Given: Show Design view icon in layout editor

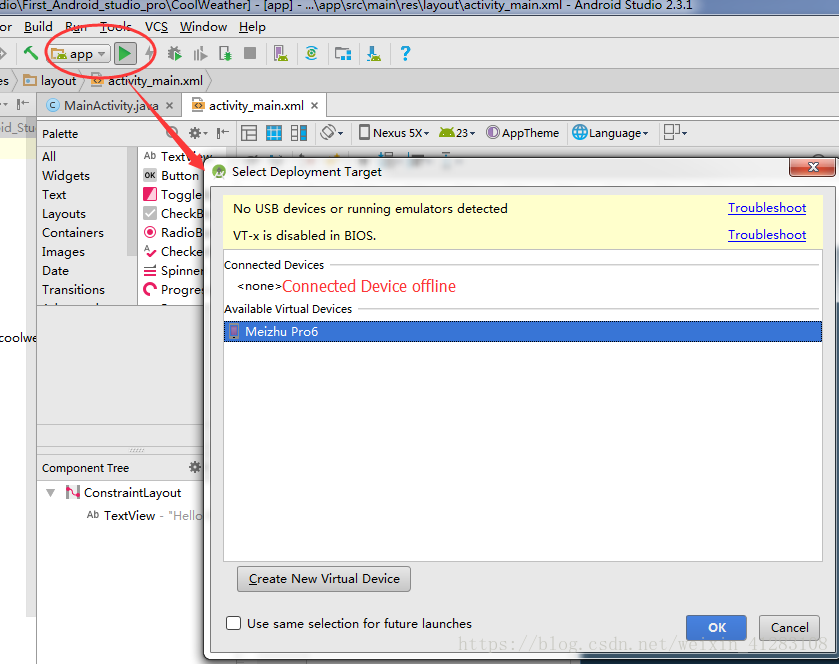Looking at the screenshot, I should click(249, 133).
